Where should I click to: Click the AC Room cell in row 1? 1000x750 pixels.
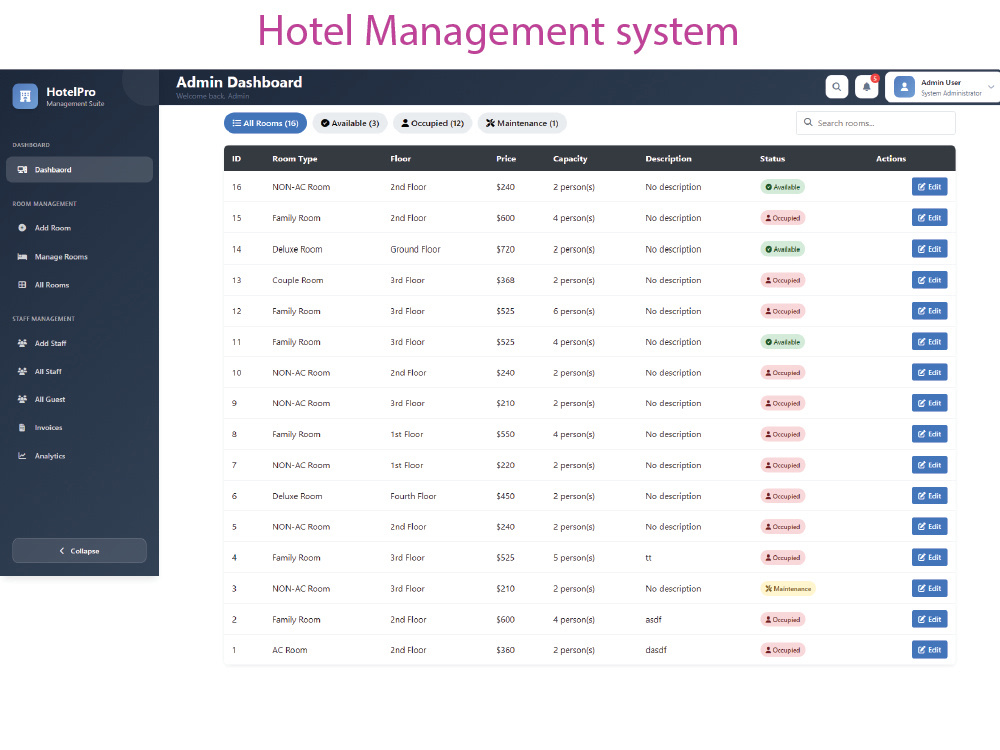pos(290,650)
